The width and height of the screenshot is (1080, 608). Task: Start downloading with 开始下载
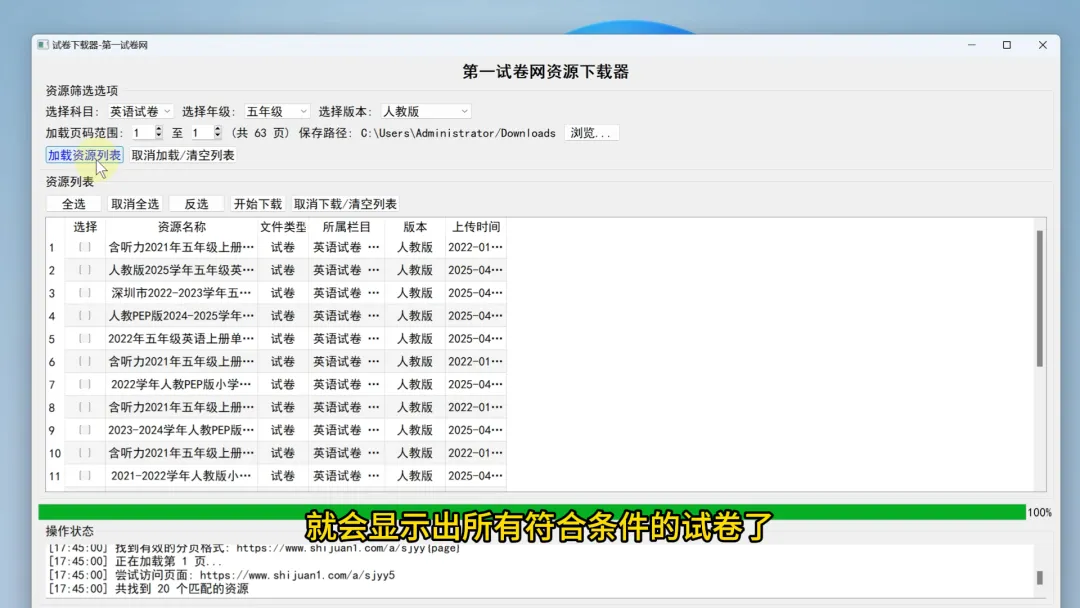click(x=258, y=204)
